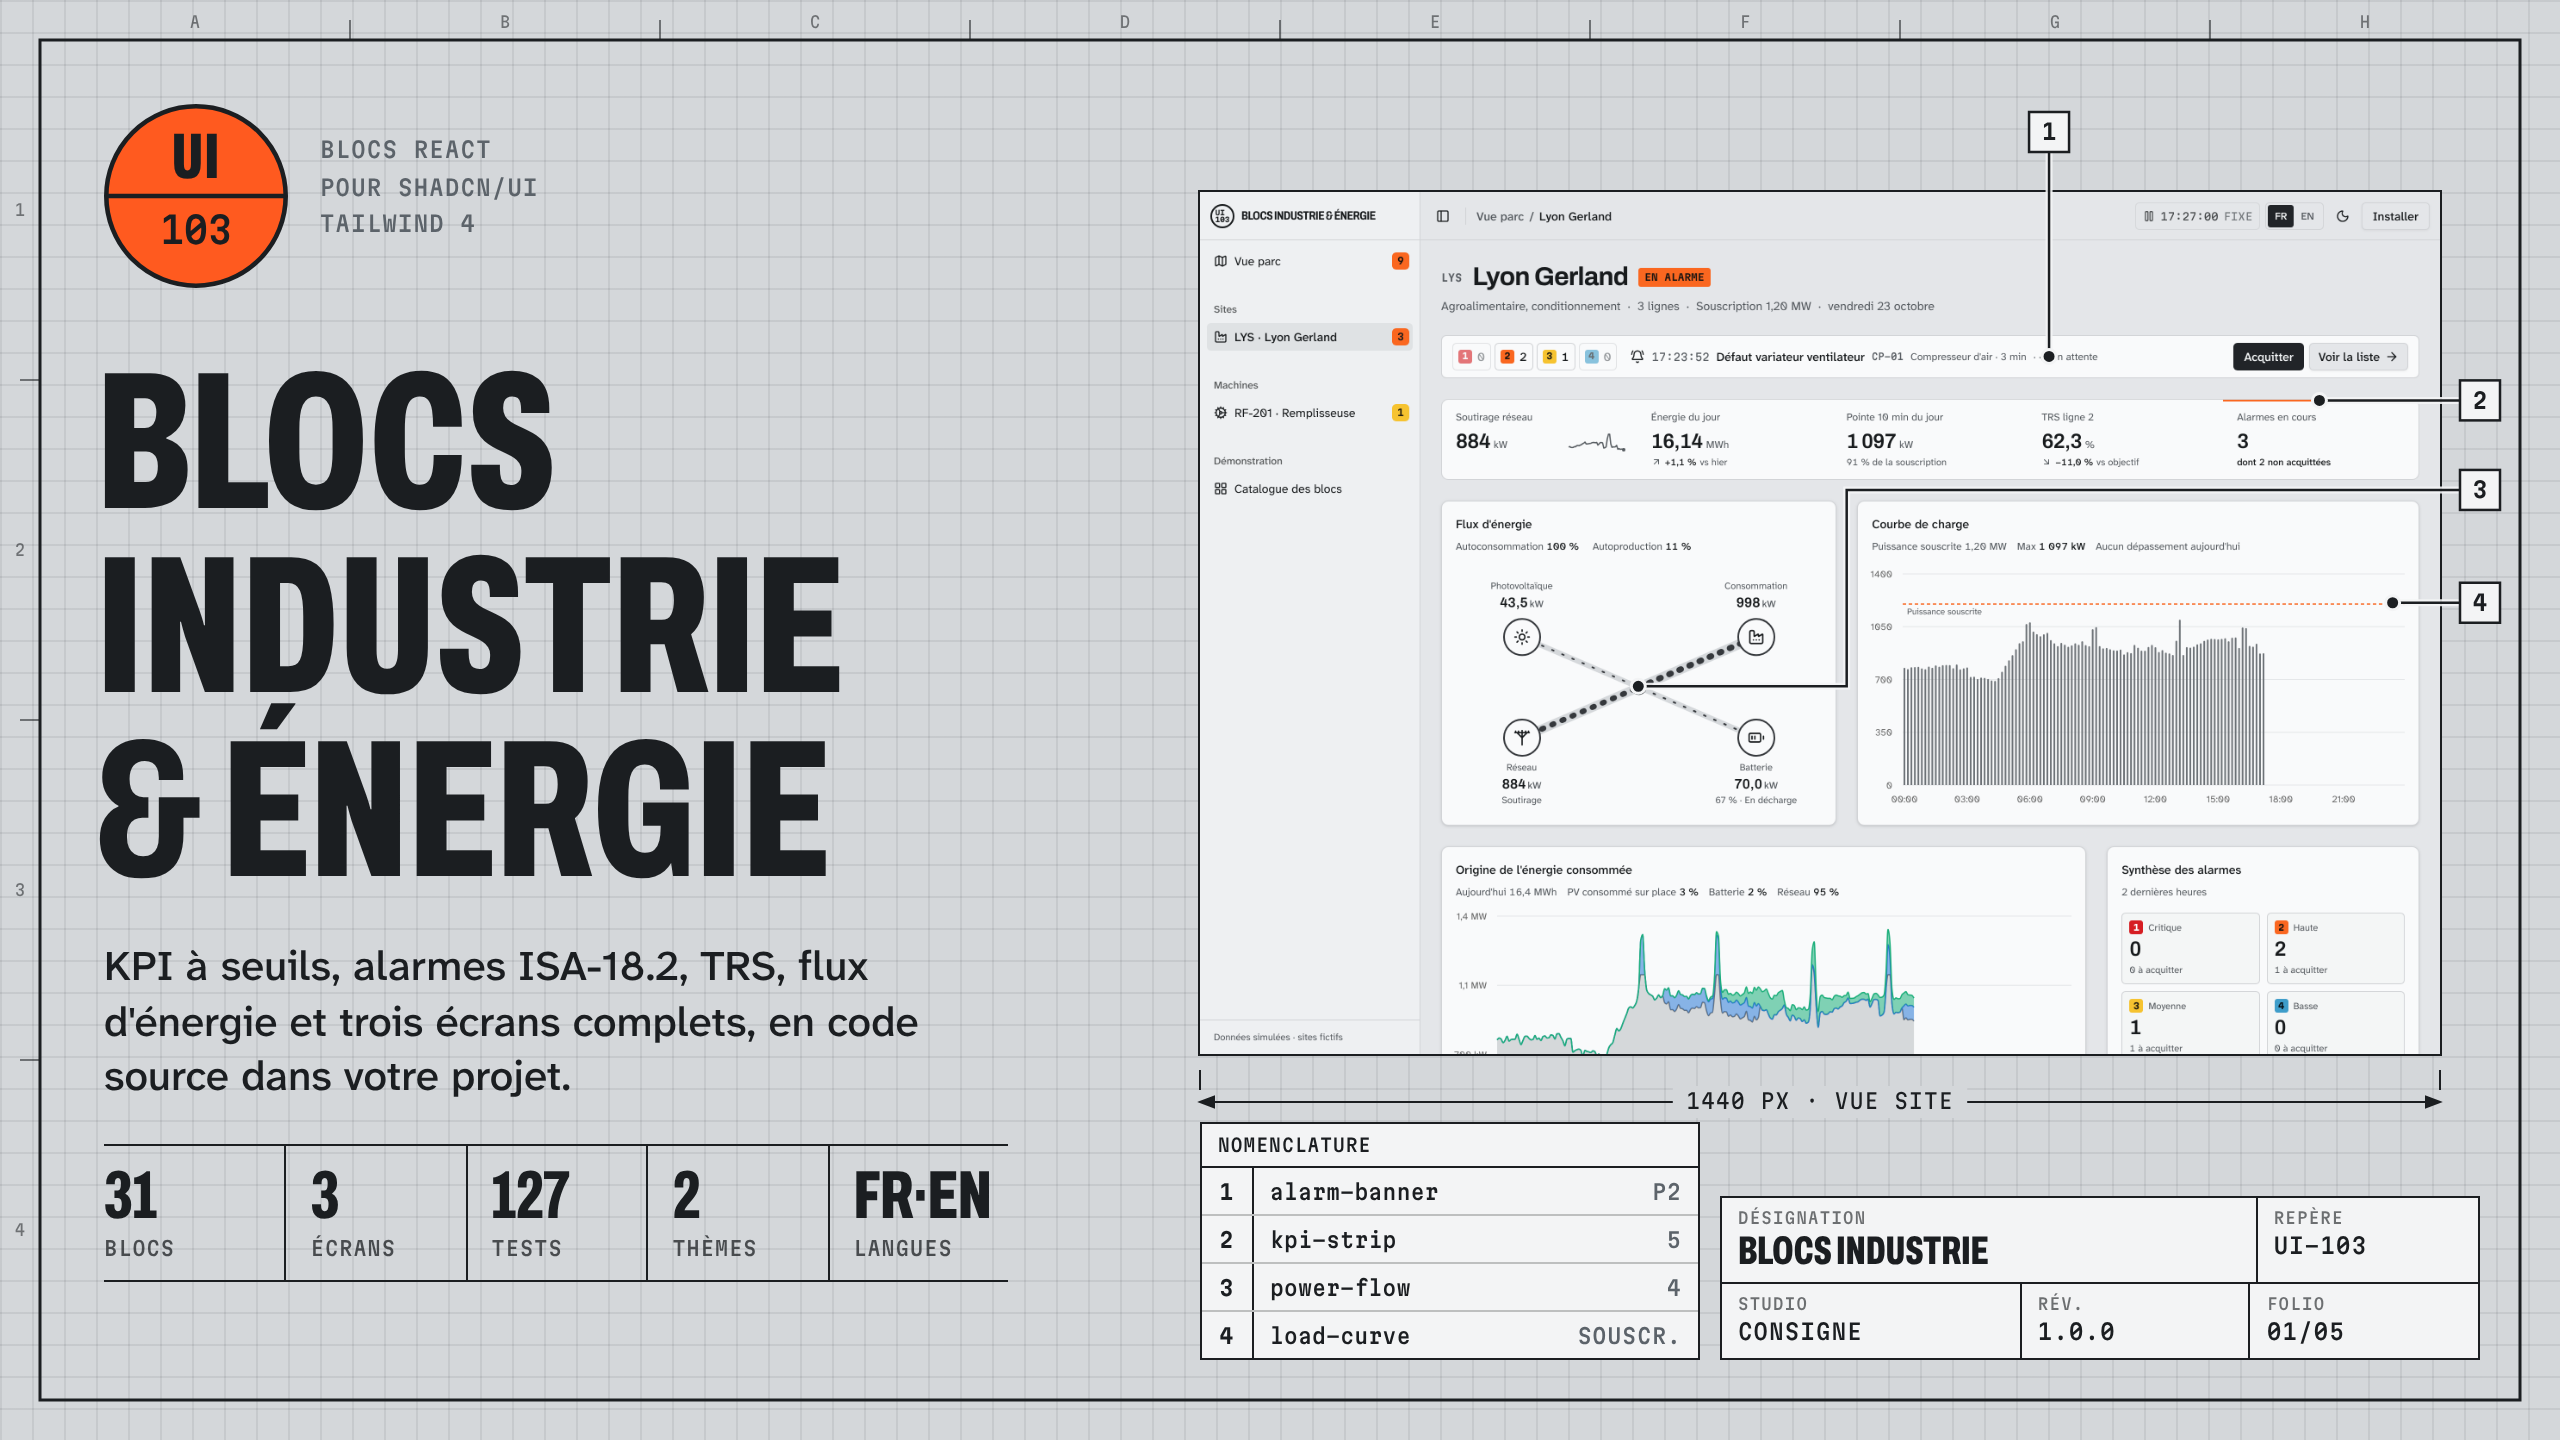
Task: Toggle the sidebar panel icon in the header
Action: coord(1443,216)
